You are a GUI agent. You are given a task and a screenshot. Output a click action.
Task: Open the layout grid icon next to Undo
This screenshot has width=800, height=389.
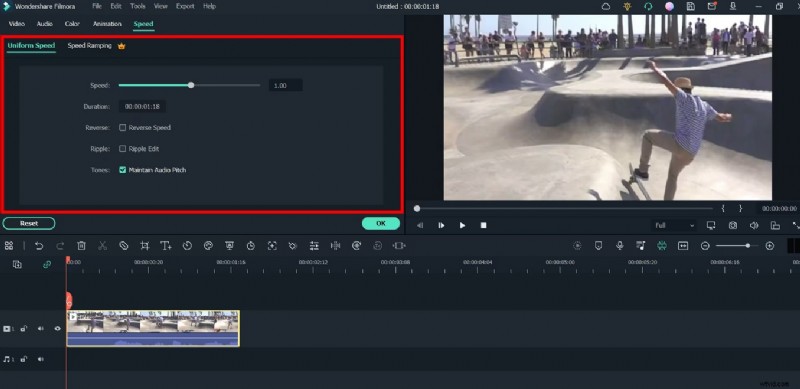9,246
